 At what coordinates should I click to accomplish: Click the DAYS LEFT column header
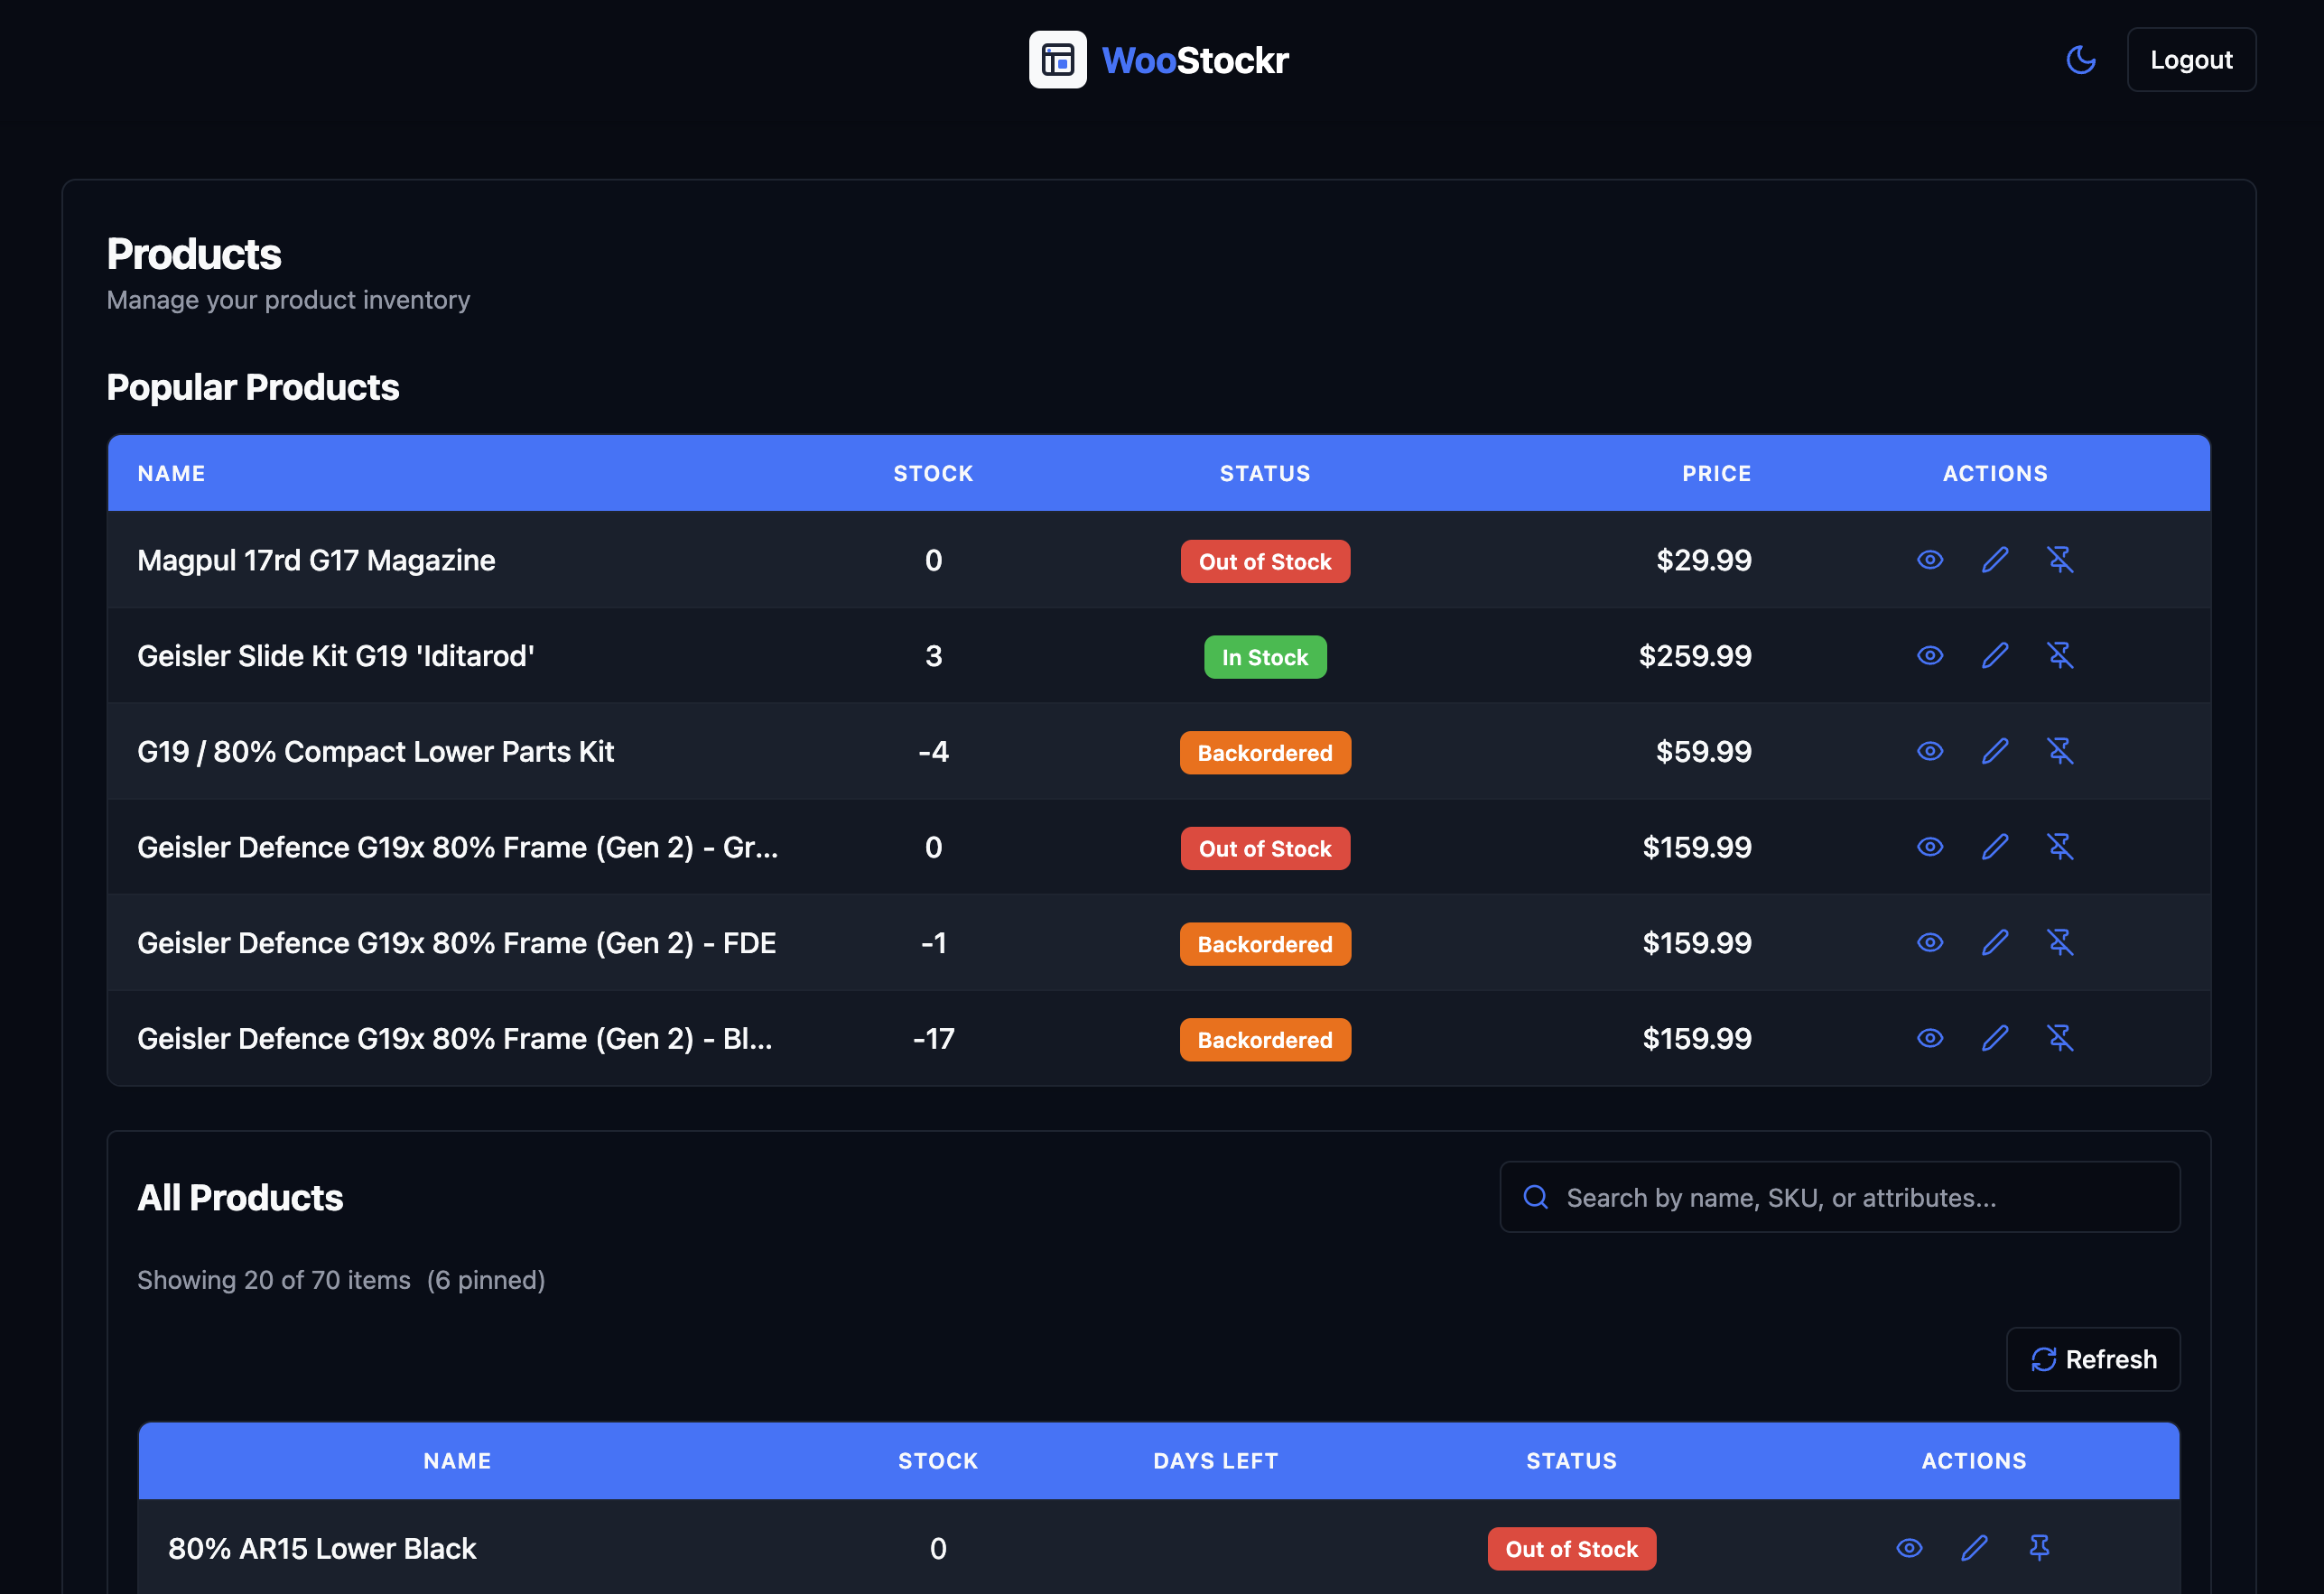point(1215,1461)
